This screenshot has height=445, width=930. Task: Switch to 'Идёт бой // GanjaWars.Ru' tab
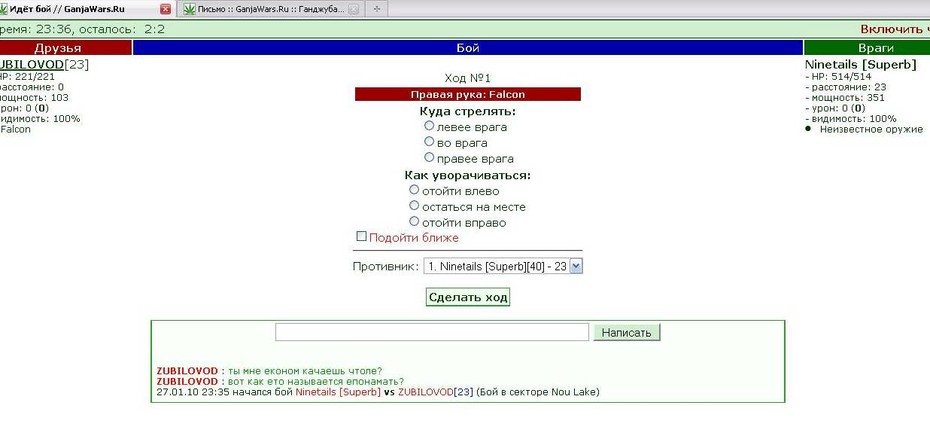(86, 9)
